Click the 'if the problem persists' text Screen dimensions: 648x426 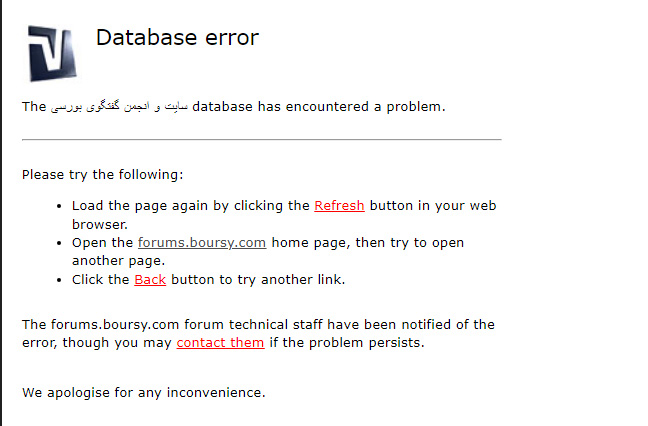pyautogui.click(x=347, y=343)
